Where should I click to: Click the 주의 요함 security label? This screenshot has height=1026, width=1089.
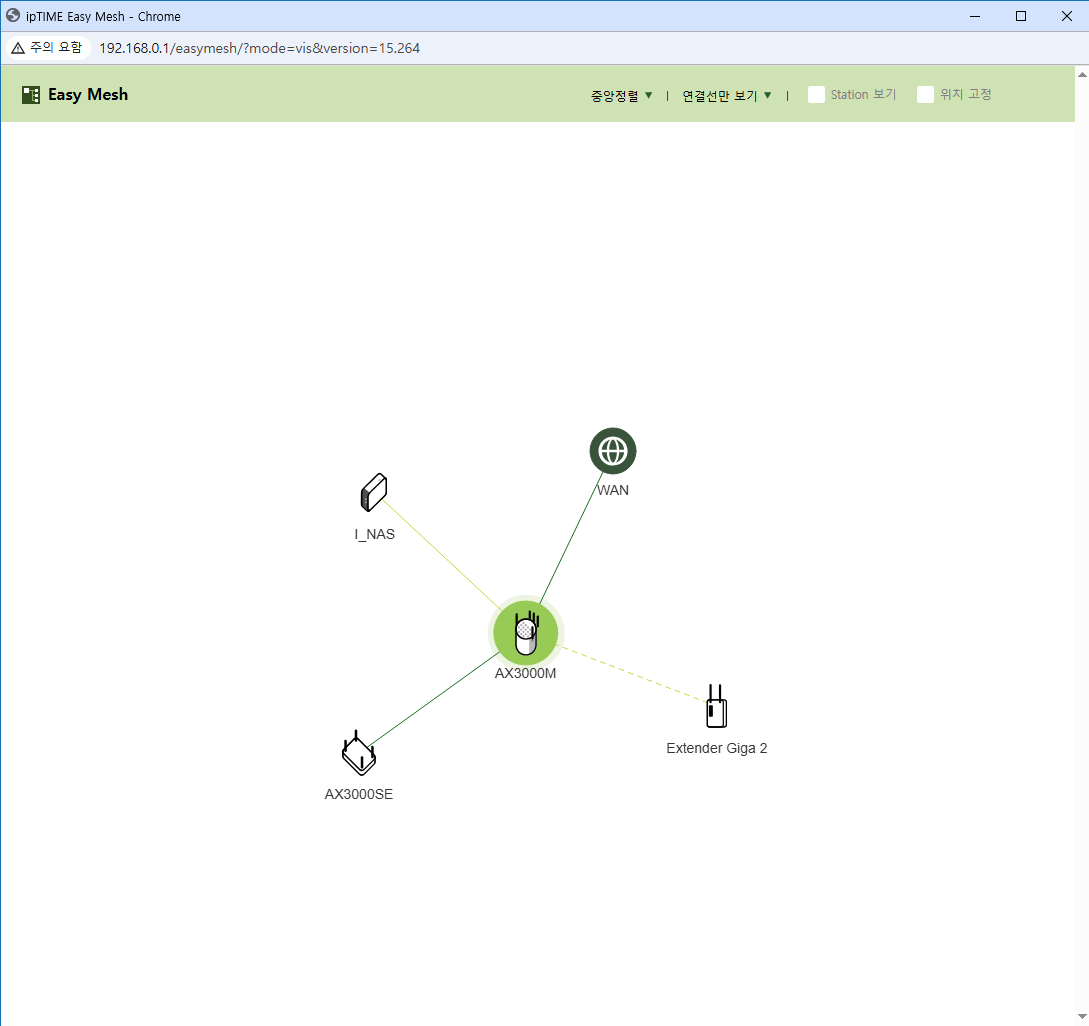click(x=56, y=47)
